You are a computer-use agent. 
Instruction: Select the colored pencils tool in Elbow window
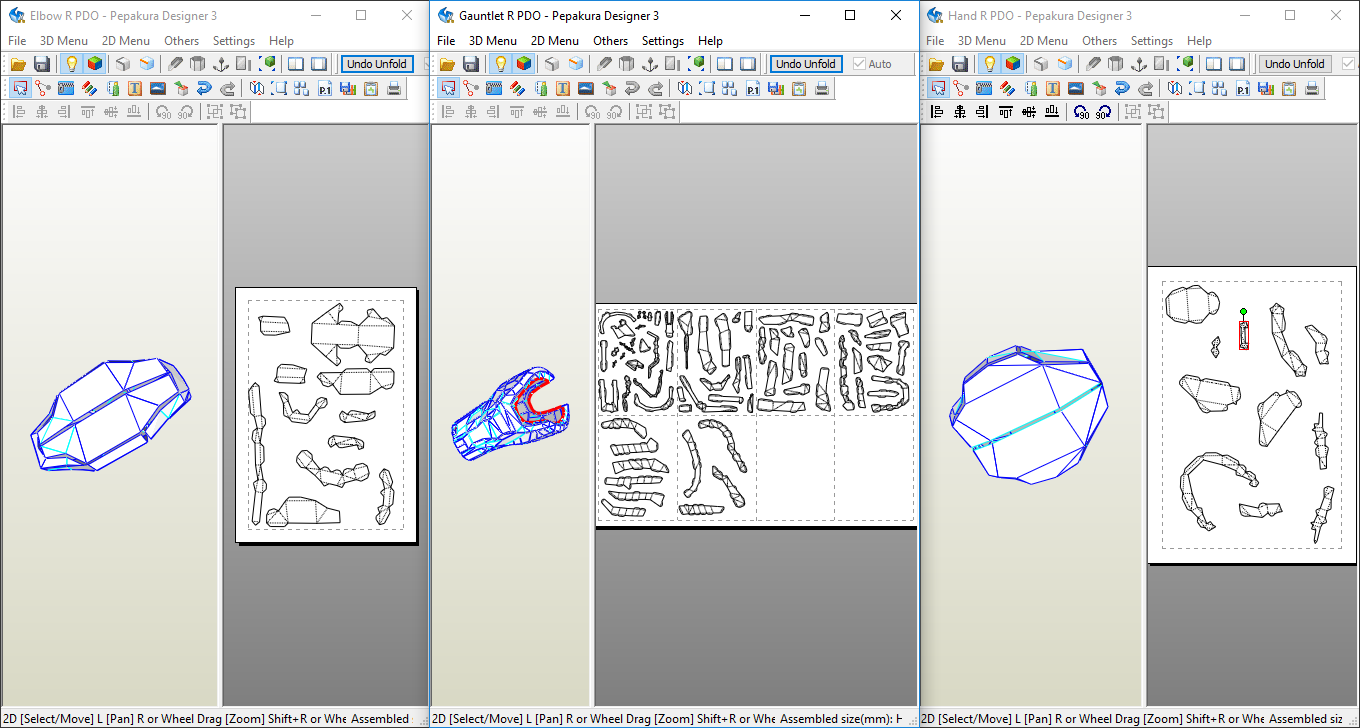(89, 88)
